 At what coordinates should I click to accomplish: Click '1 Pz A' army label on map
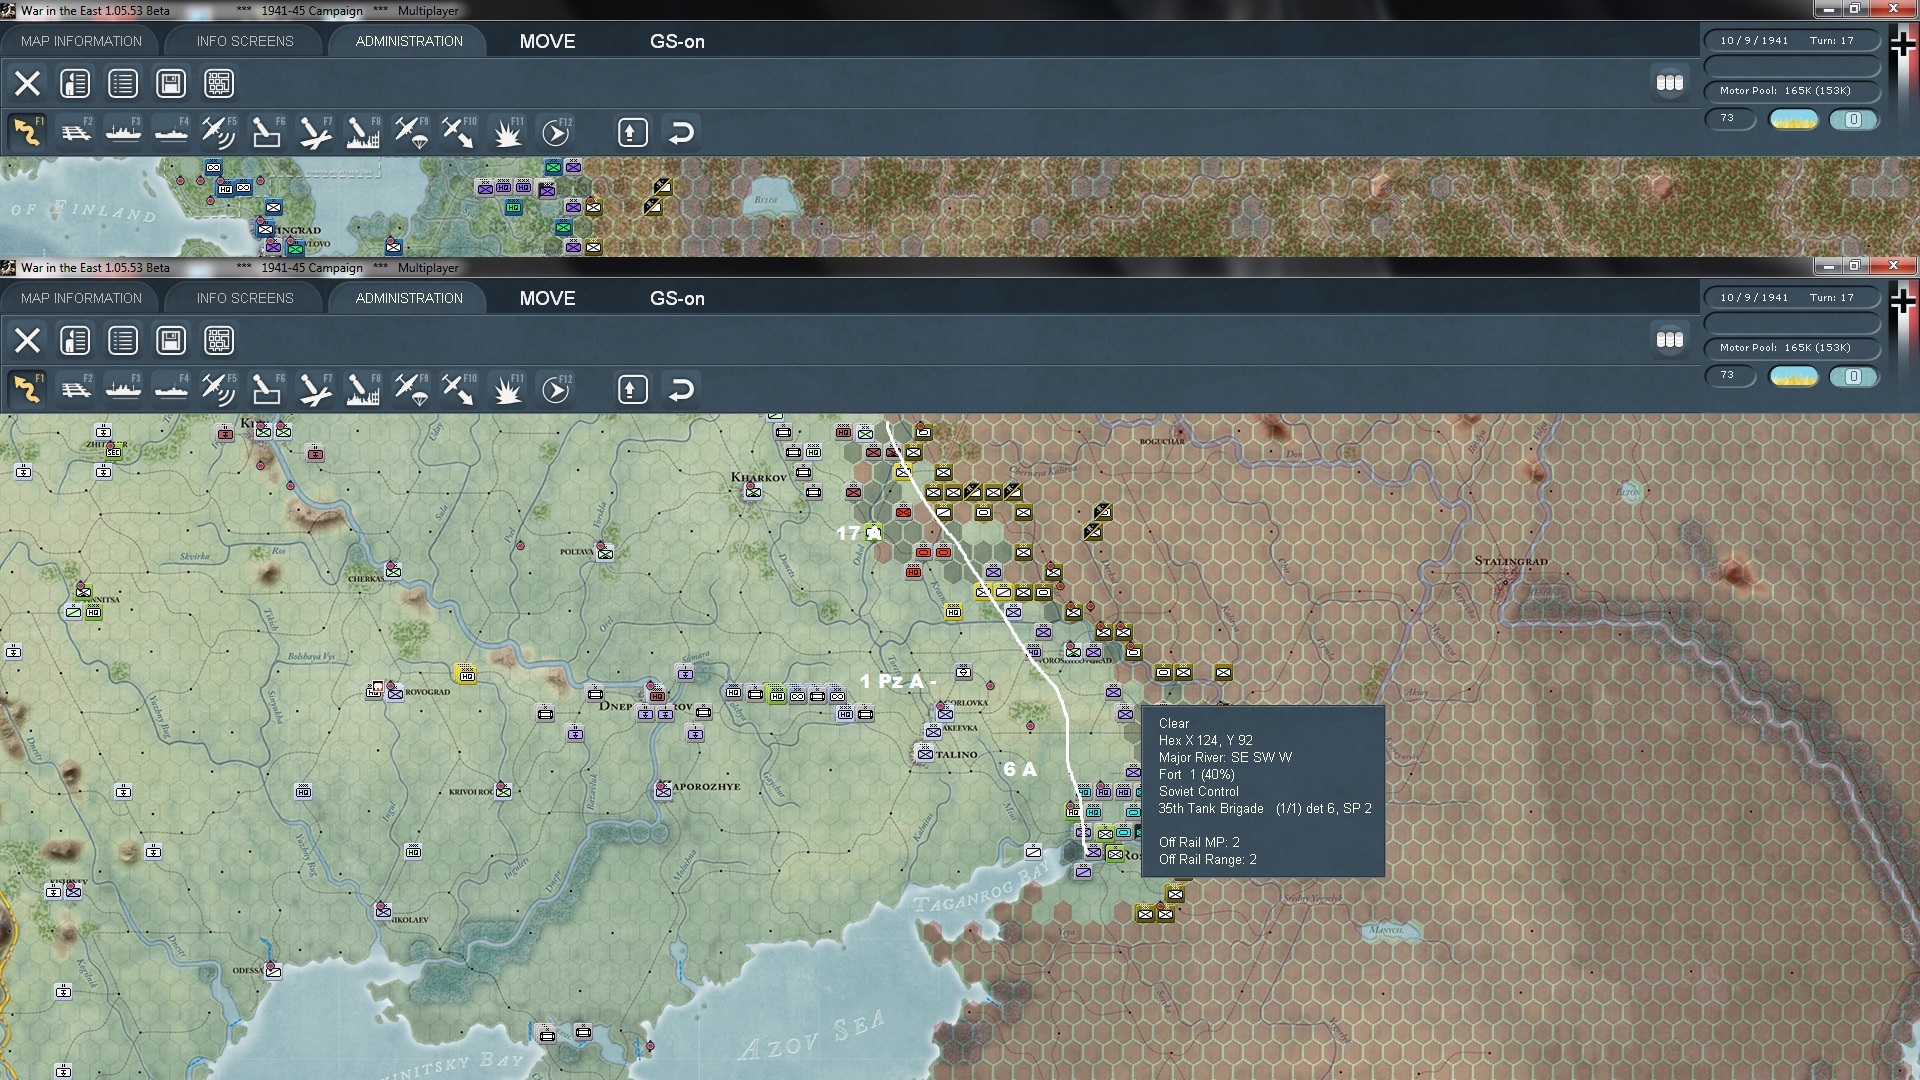896,681
